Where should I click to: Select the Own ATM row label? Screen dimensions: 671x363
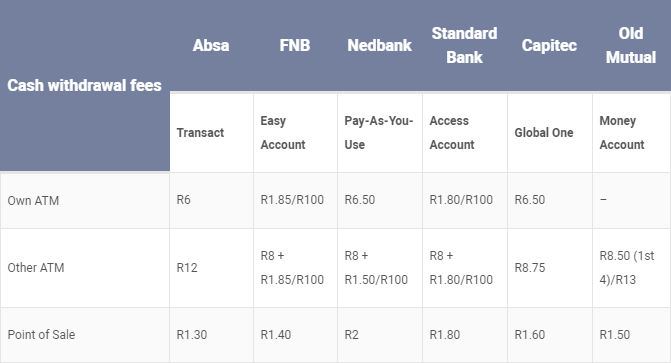click(33, 200)
